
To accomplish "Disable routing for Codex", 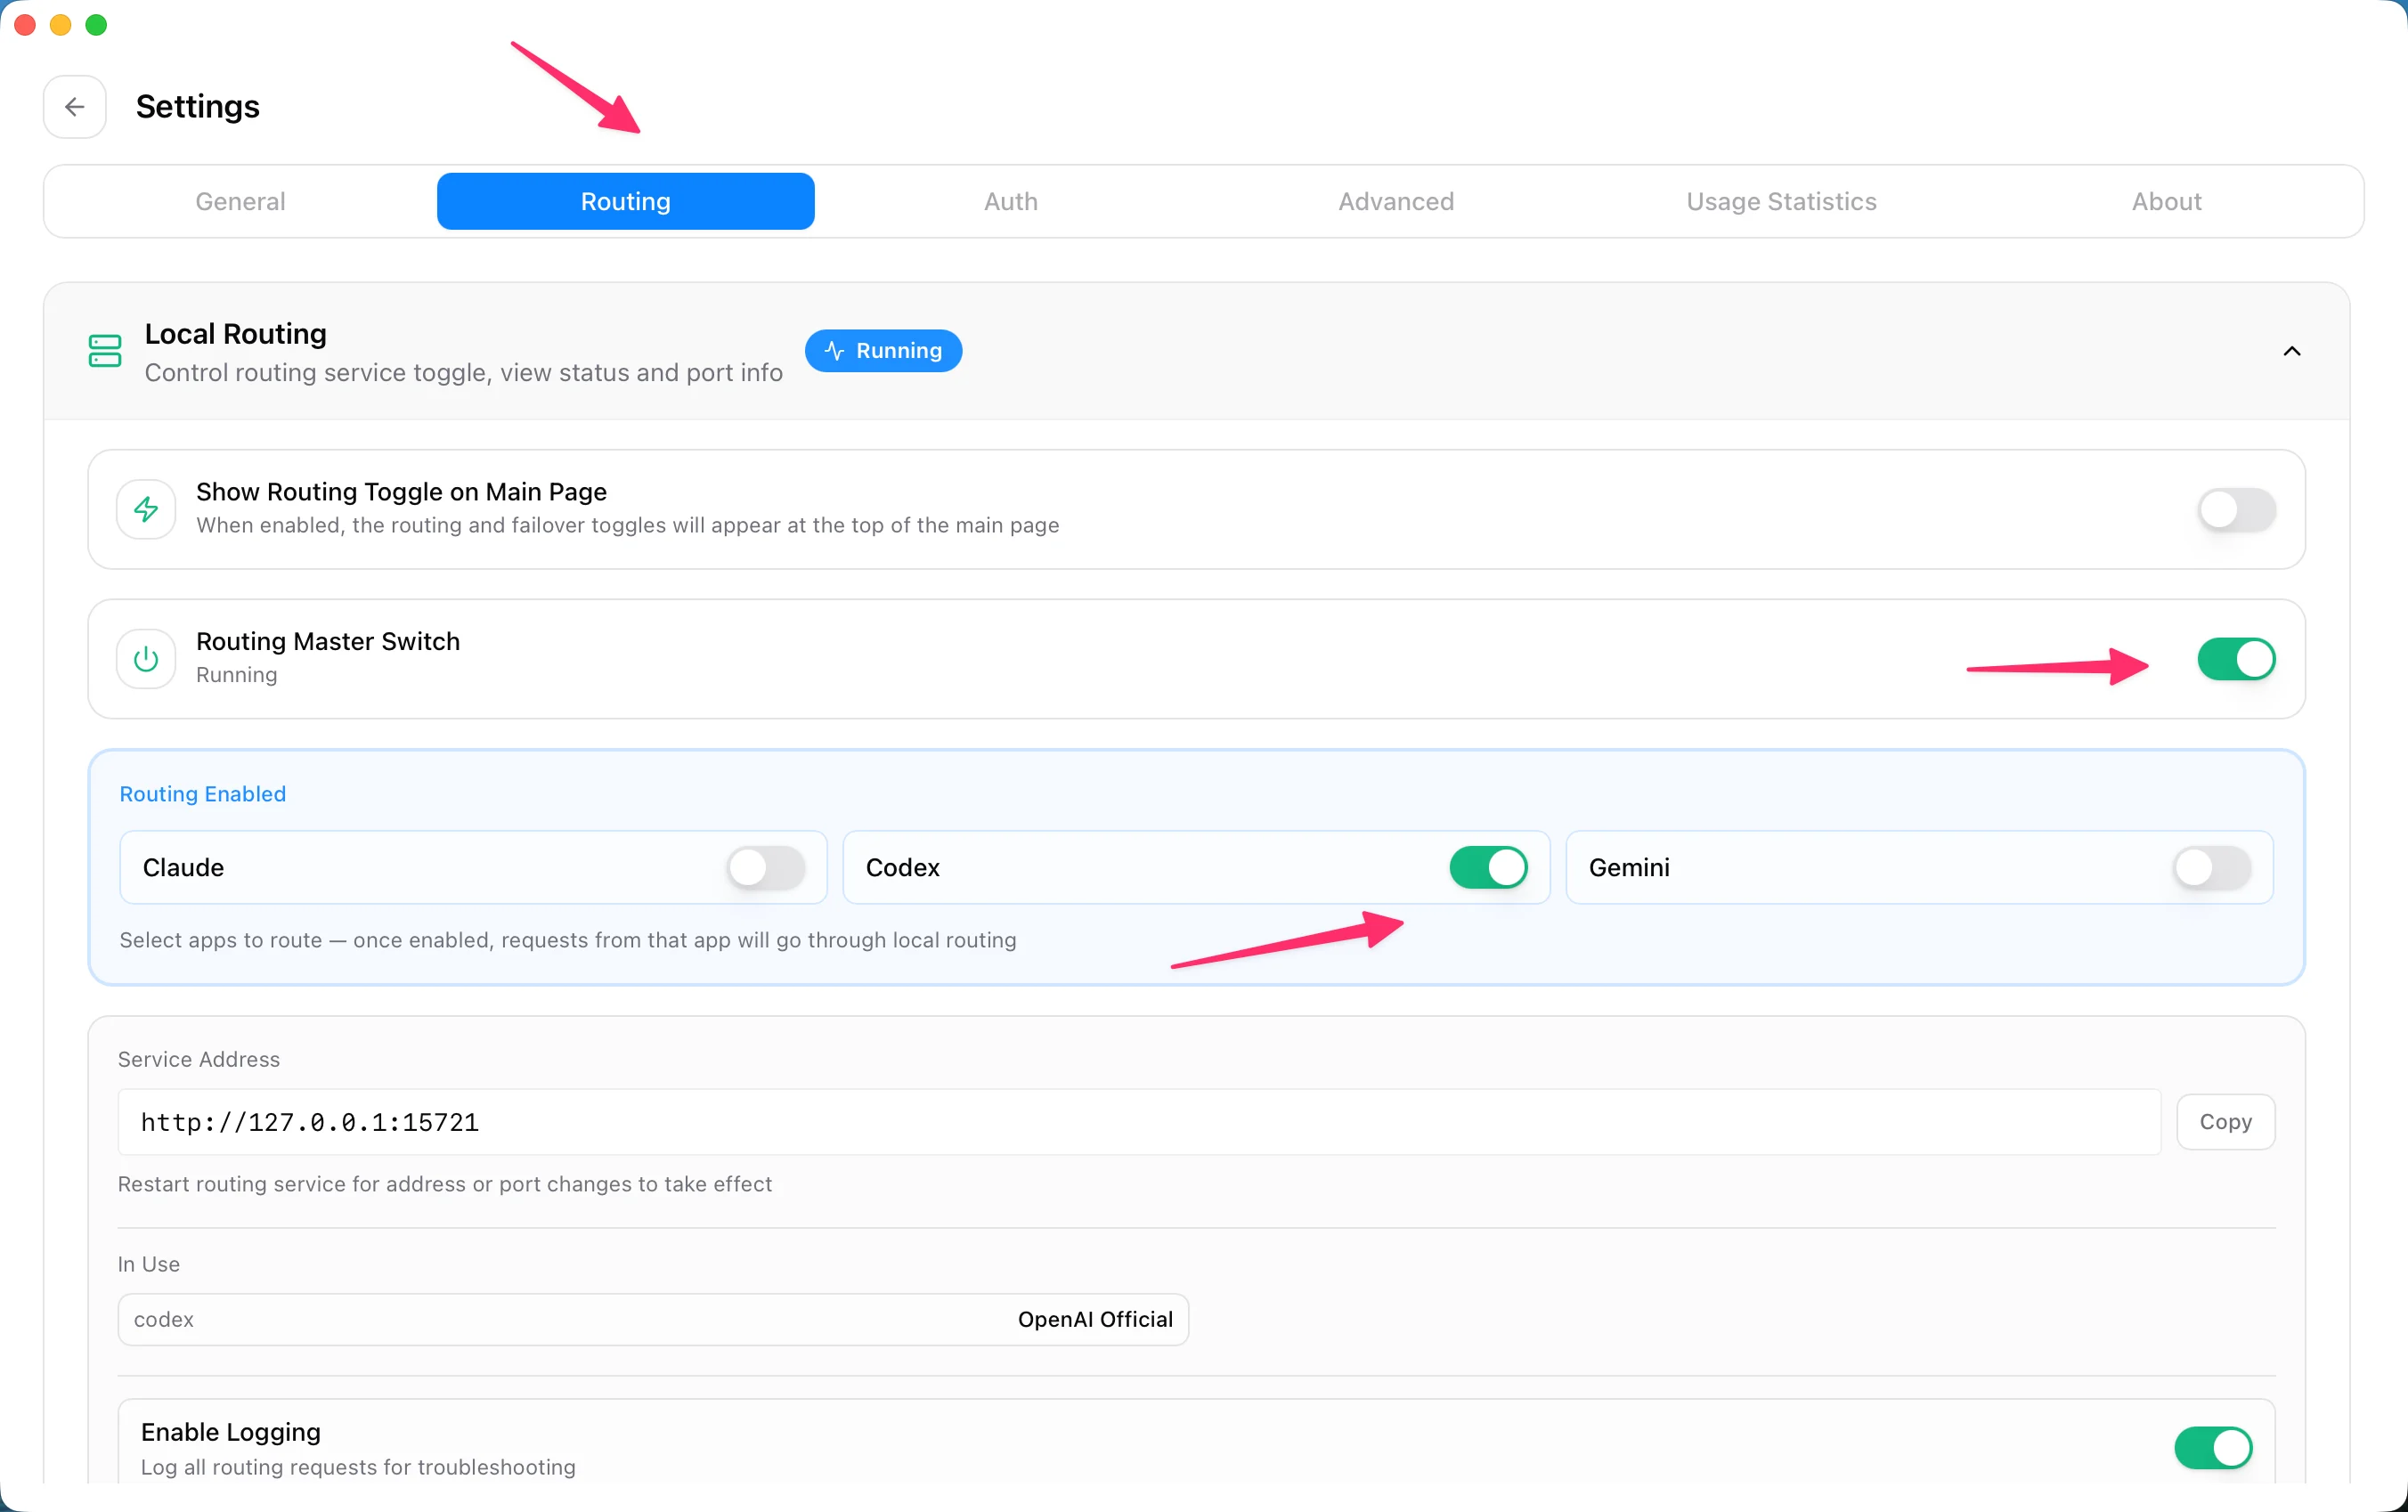I will pos(1488,867).
